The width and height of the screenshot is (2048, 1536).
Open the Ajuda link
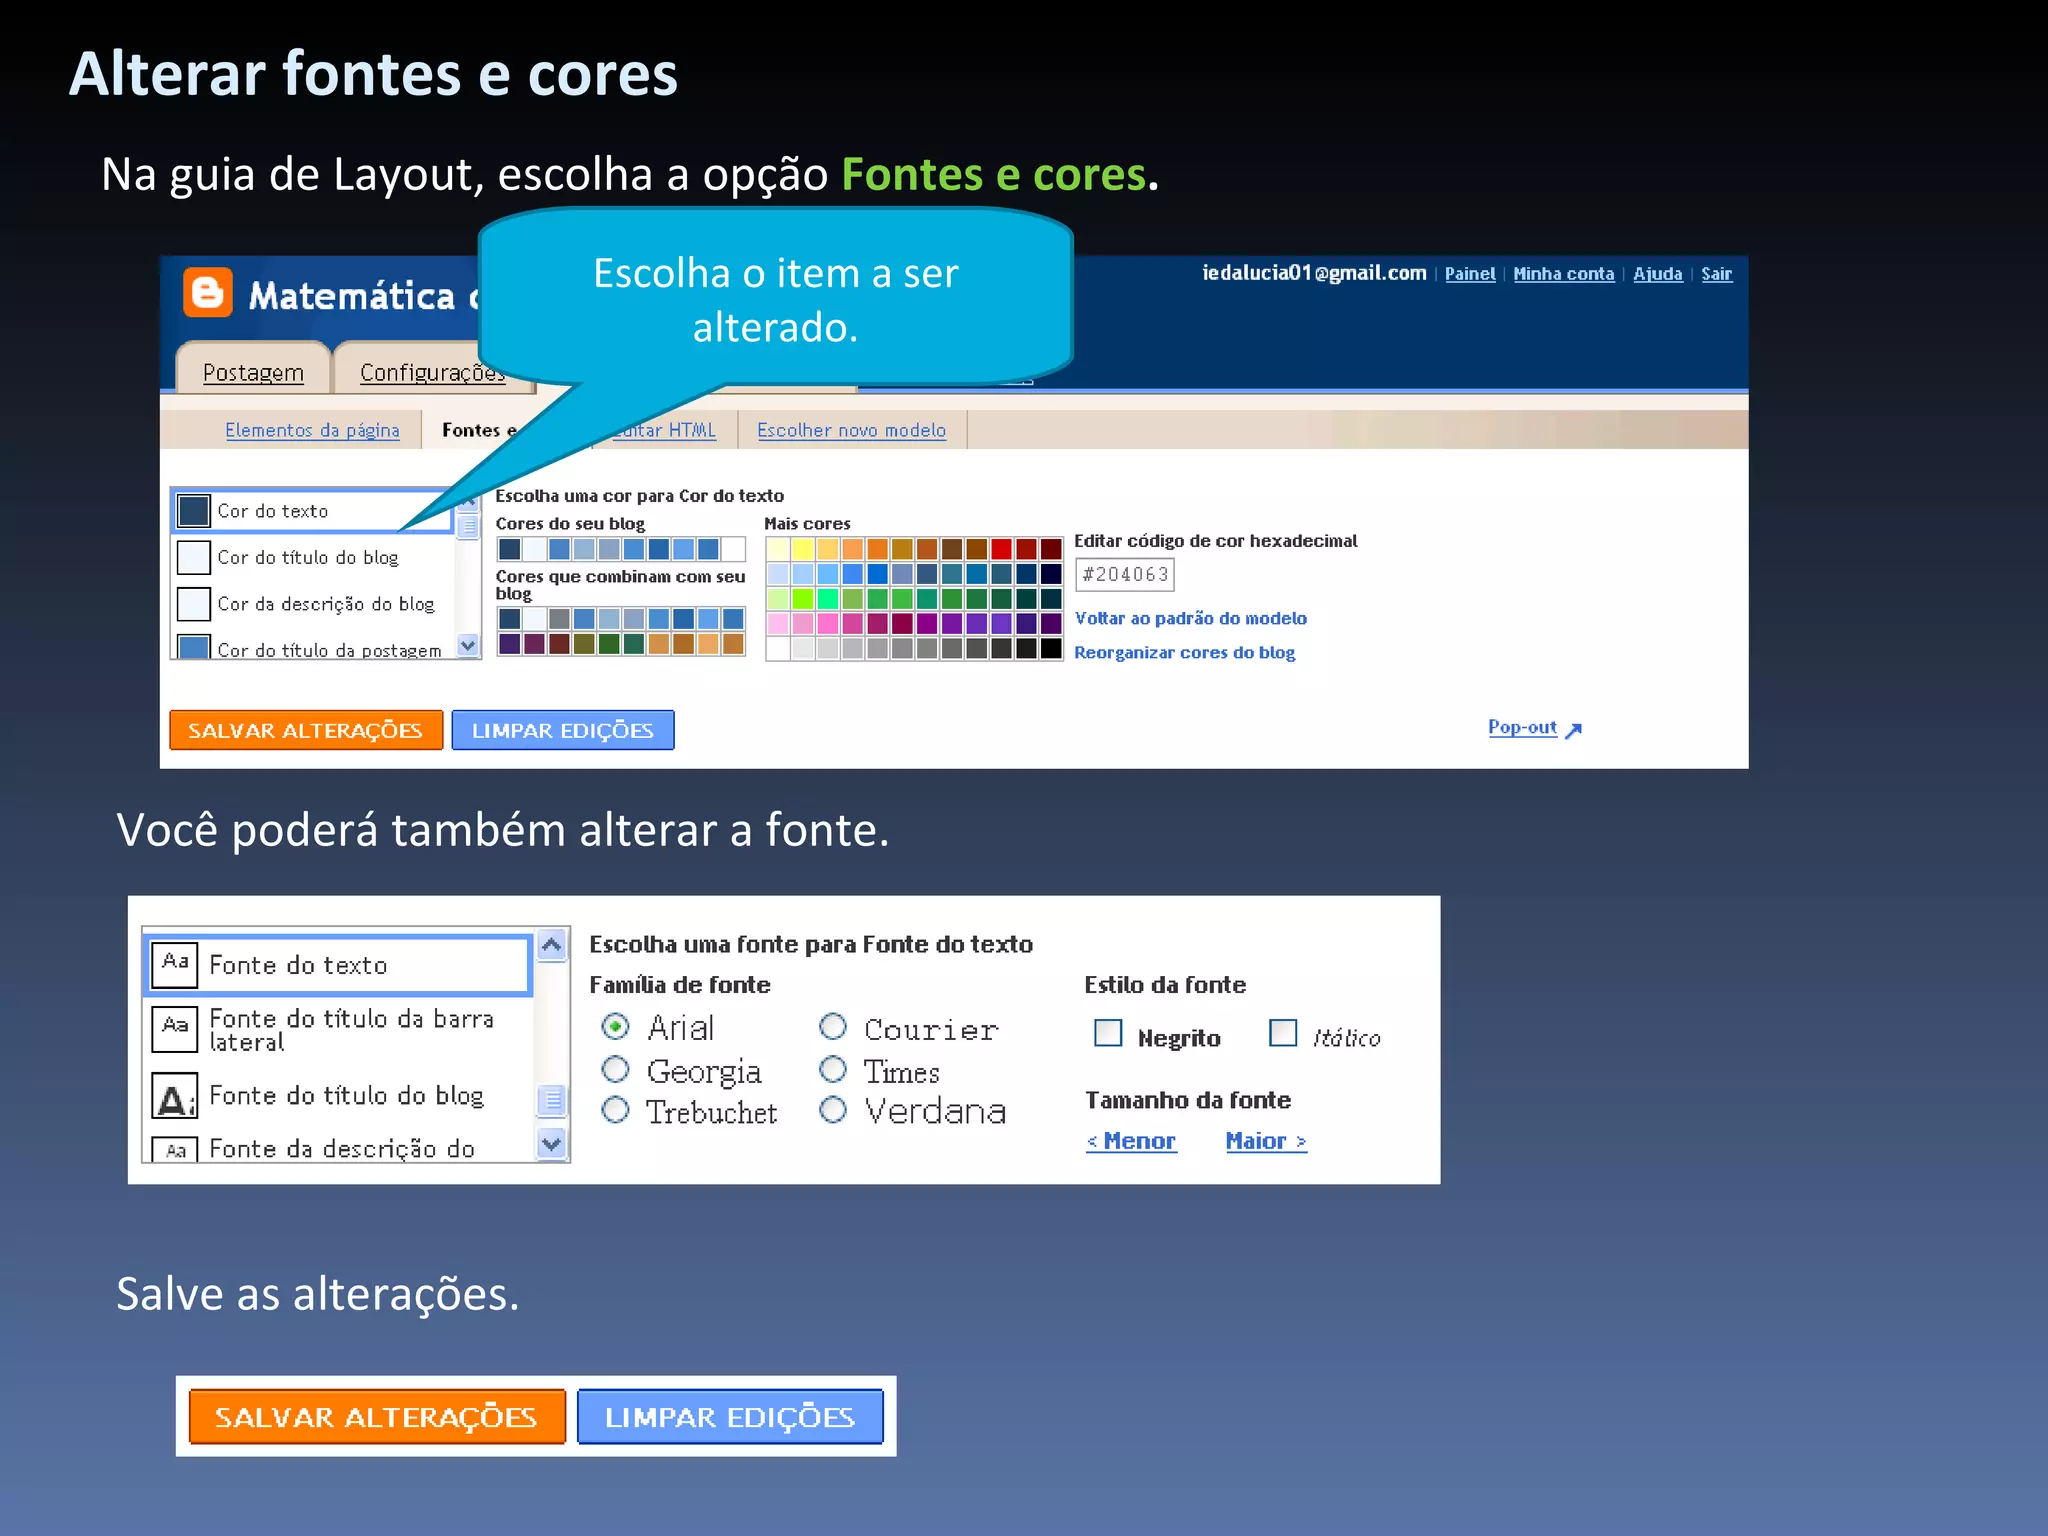(1658, 274)
